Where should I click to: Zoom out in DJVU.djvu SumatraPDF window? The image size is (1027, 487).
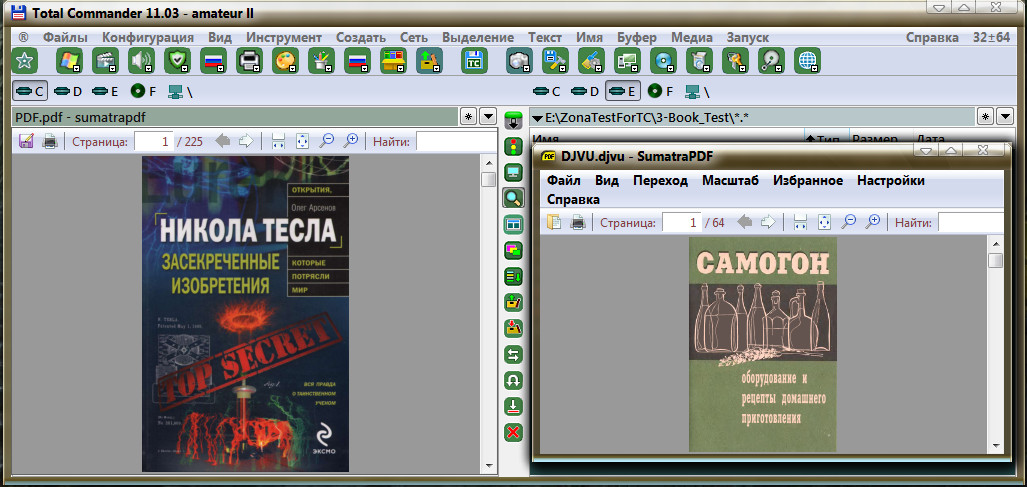(x=848, y=223)
